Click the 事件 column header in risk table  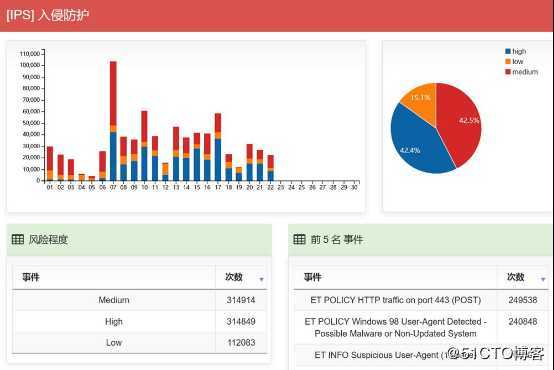pyautogui.click(x=31, y=277)
